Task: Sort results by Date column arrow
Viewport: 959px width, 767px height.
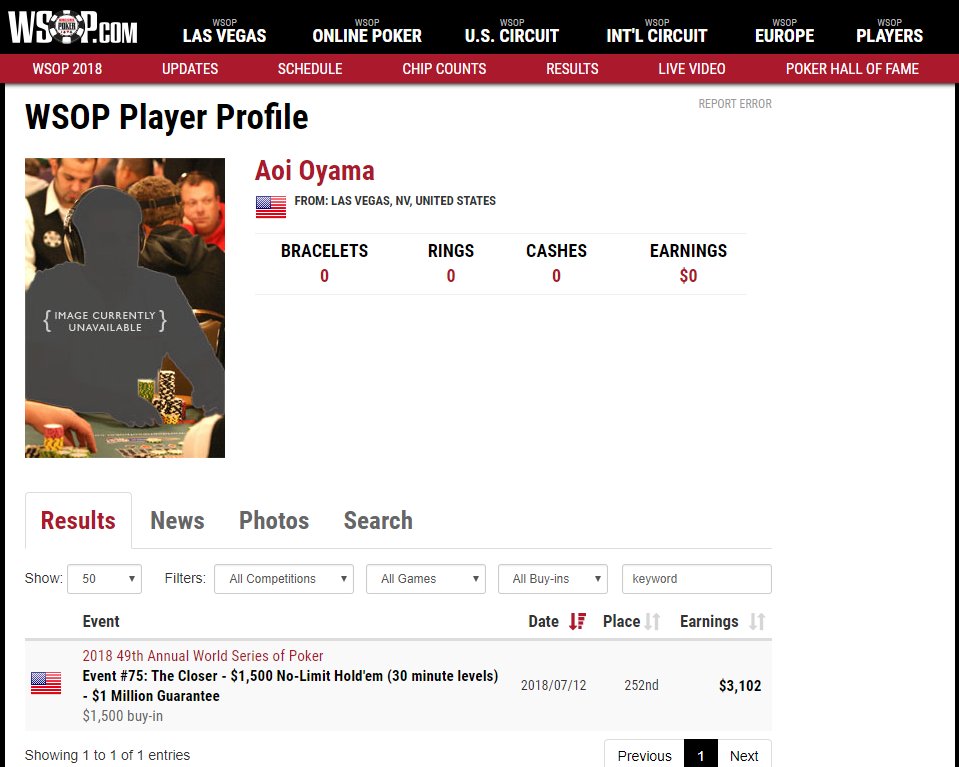Action: point(577,621)
